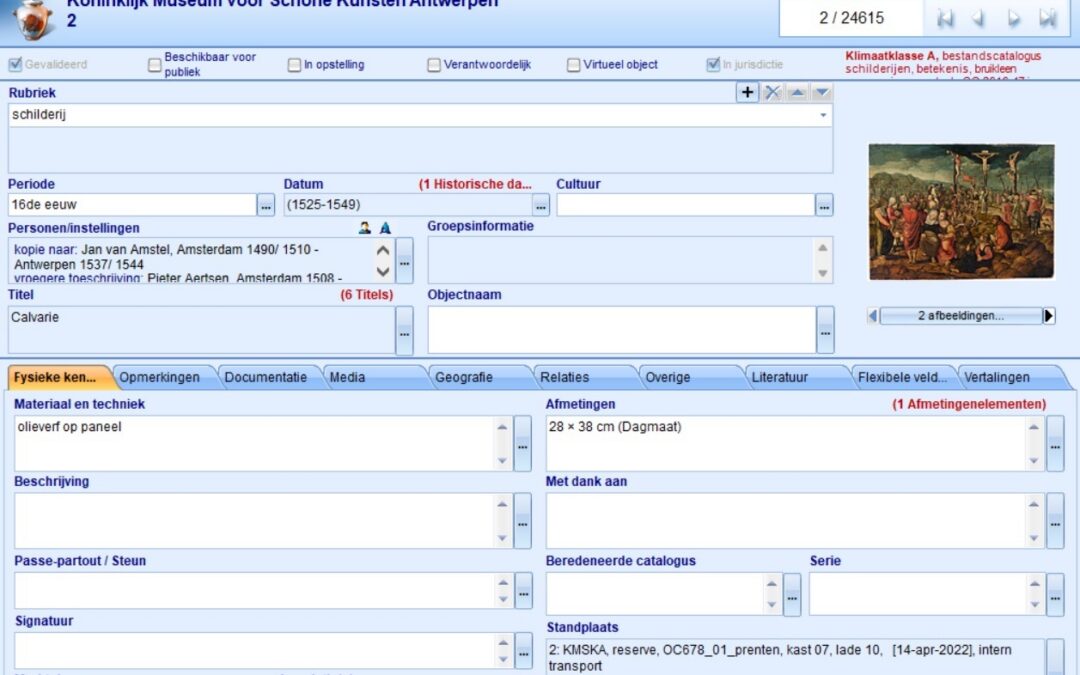Viewport: 1080px width, 675px height.
Task: Open Afmetingen ellipsis button
Action: 1055,444
